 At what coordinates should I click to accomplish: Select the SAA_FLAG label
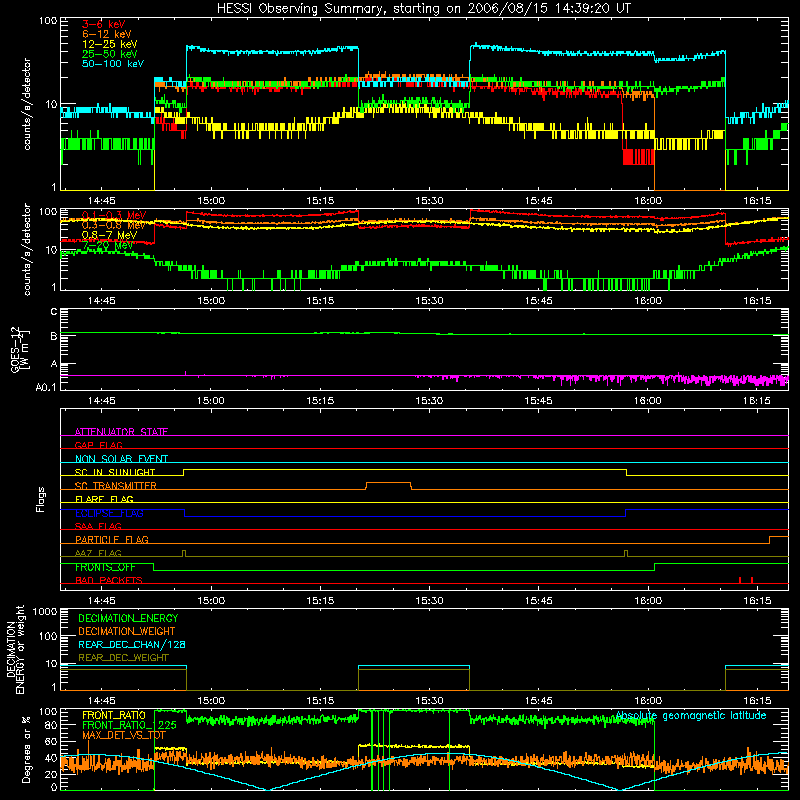[98, 526]
